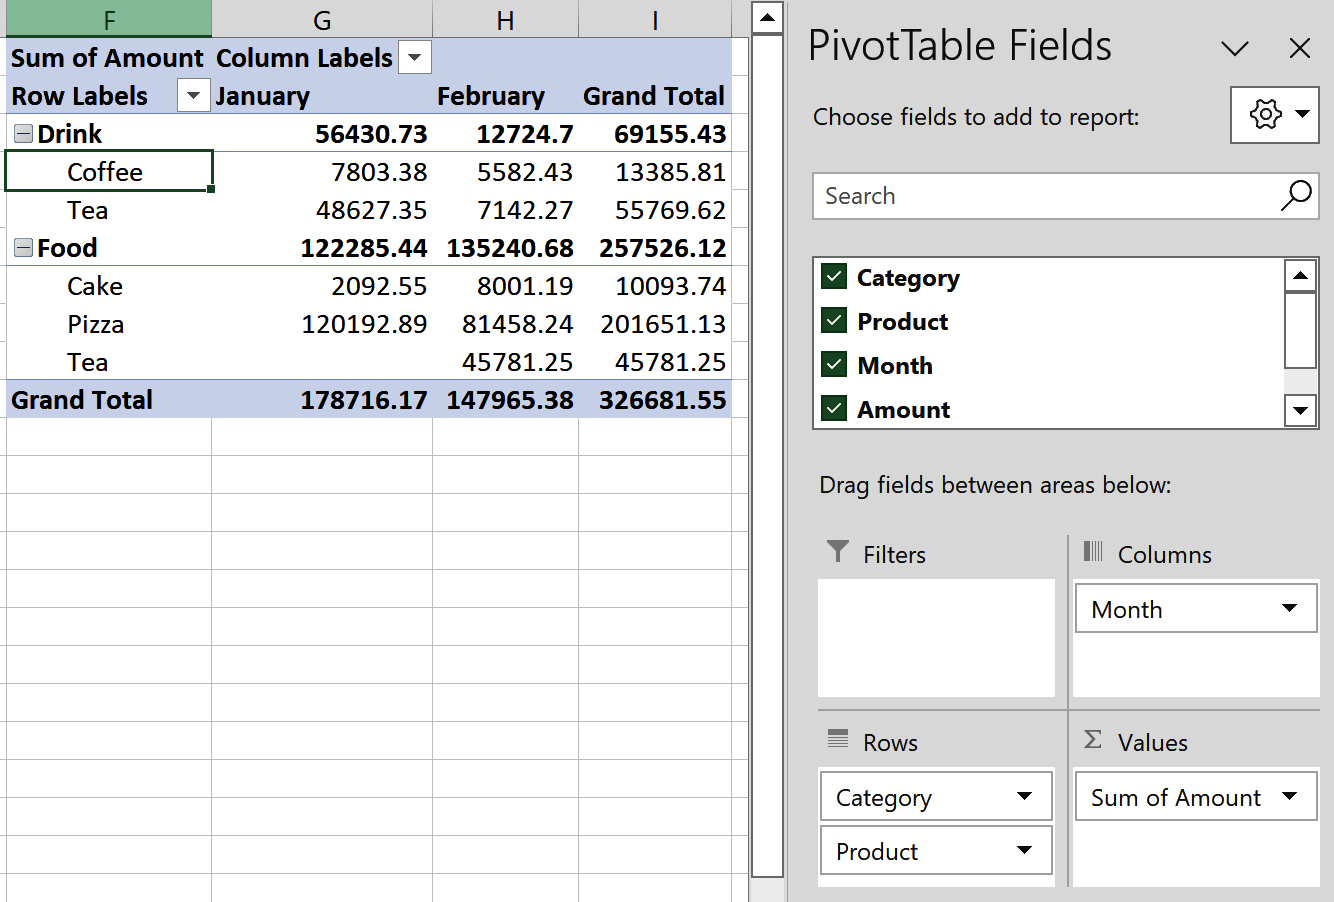Click the search magnifier icon in field search
1334x902 pixels.
tap(1296, 196)
